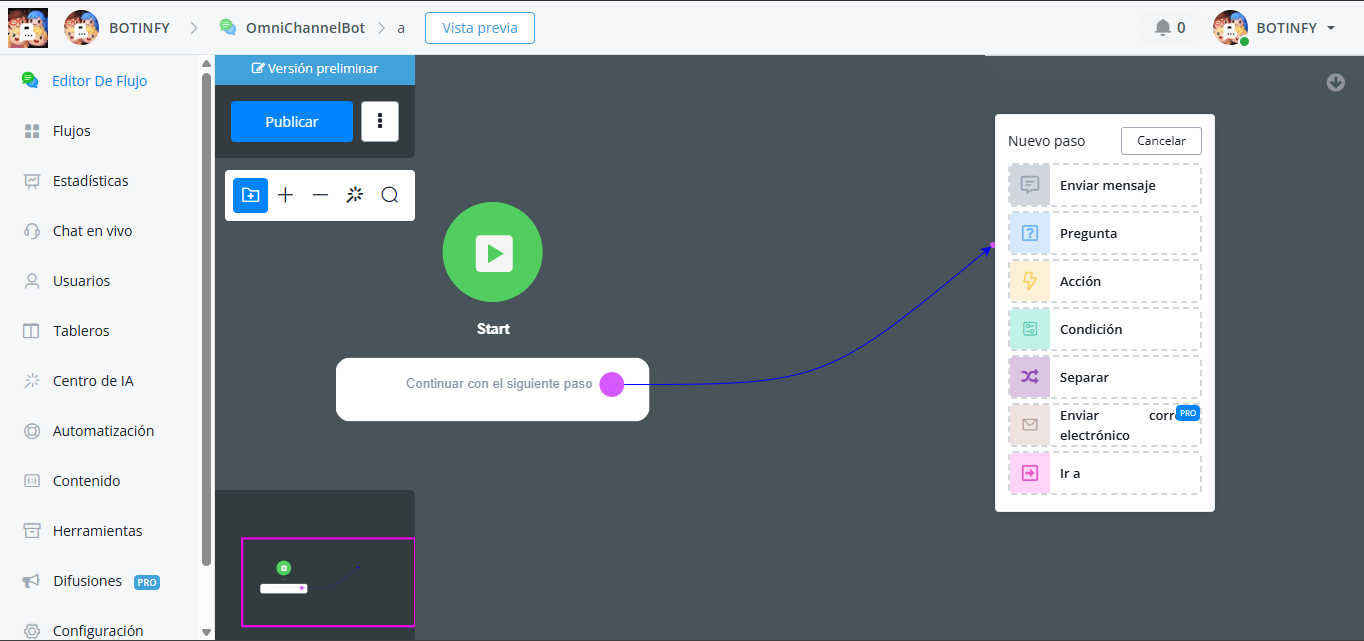Click OmniChannelBot breadcrumb link
The height and width of the screenshot is (641, 1364).
(x=306, y=28)
